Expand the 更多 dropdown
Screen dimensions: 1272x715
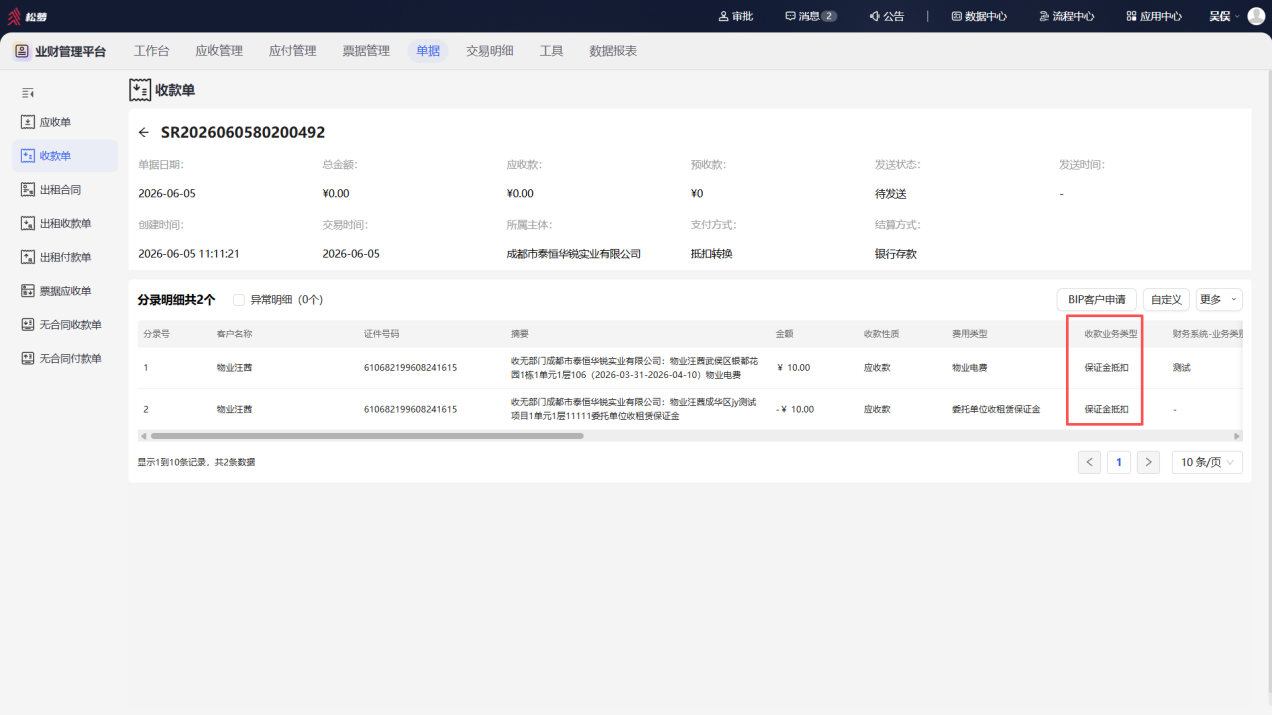tap(1219, 299)
